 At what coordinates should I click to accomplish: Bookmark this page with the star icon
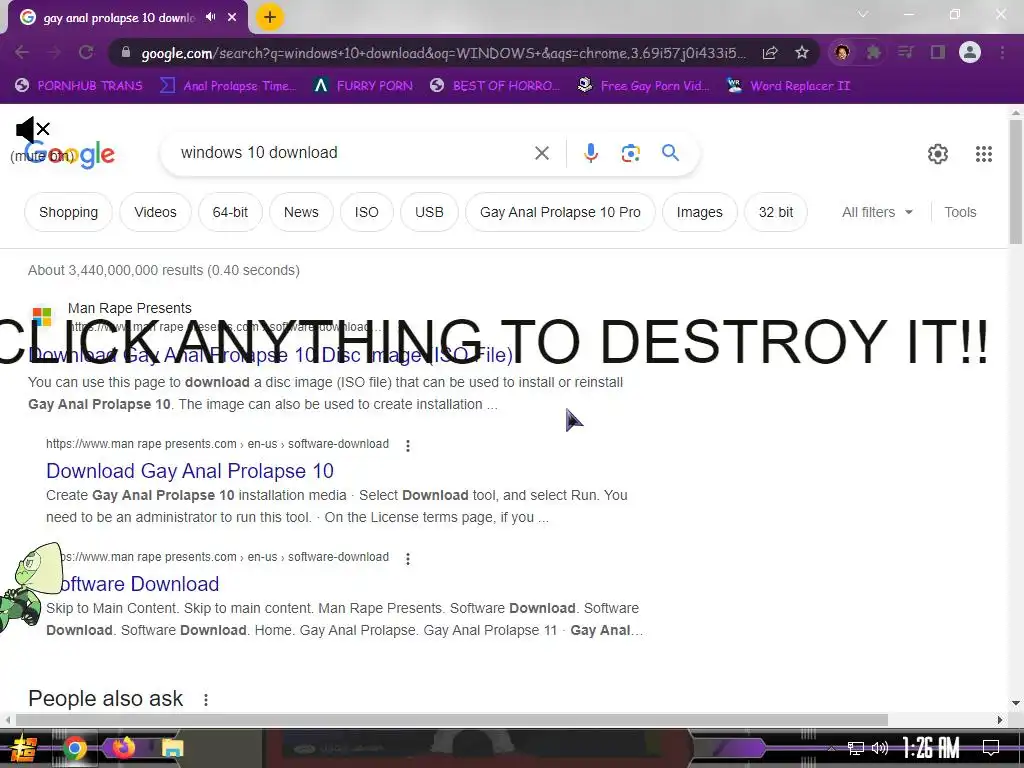coord(802,52)
